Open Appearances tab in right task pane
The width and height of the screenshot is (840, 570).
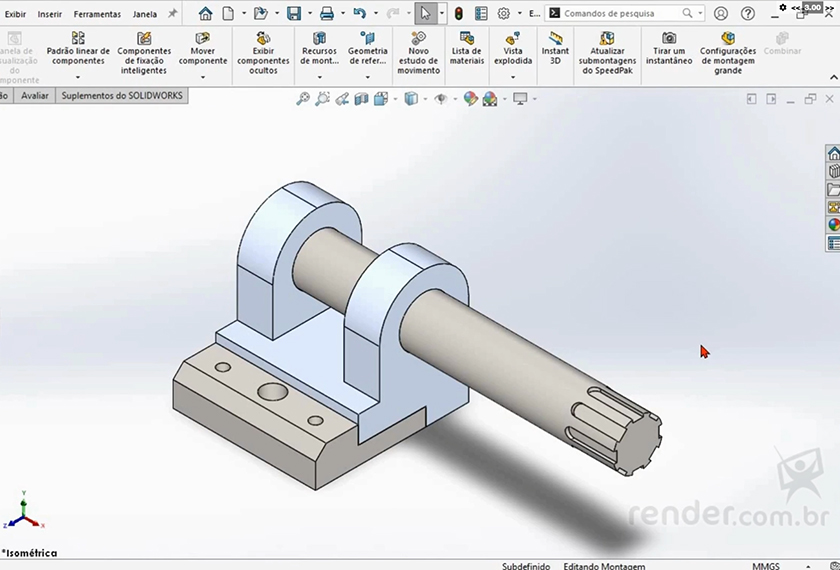tap(833, 225)
